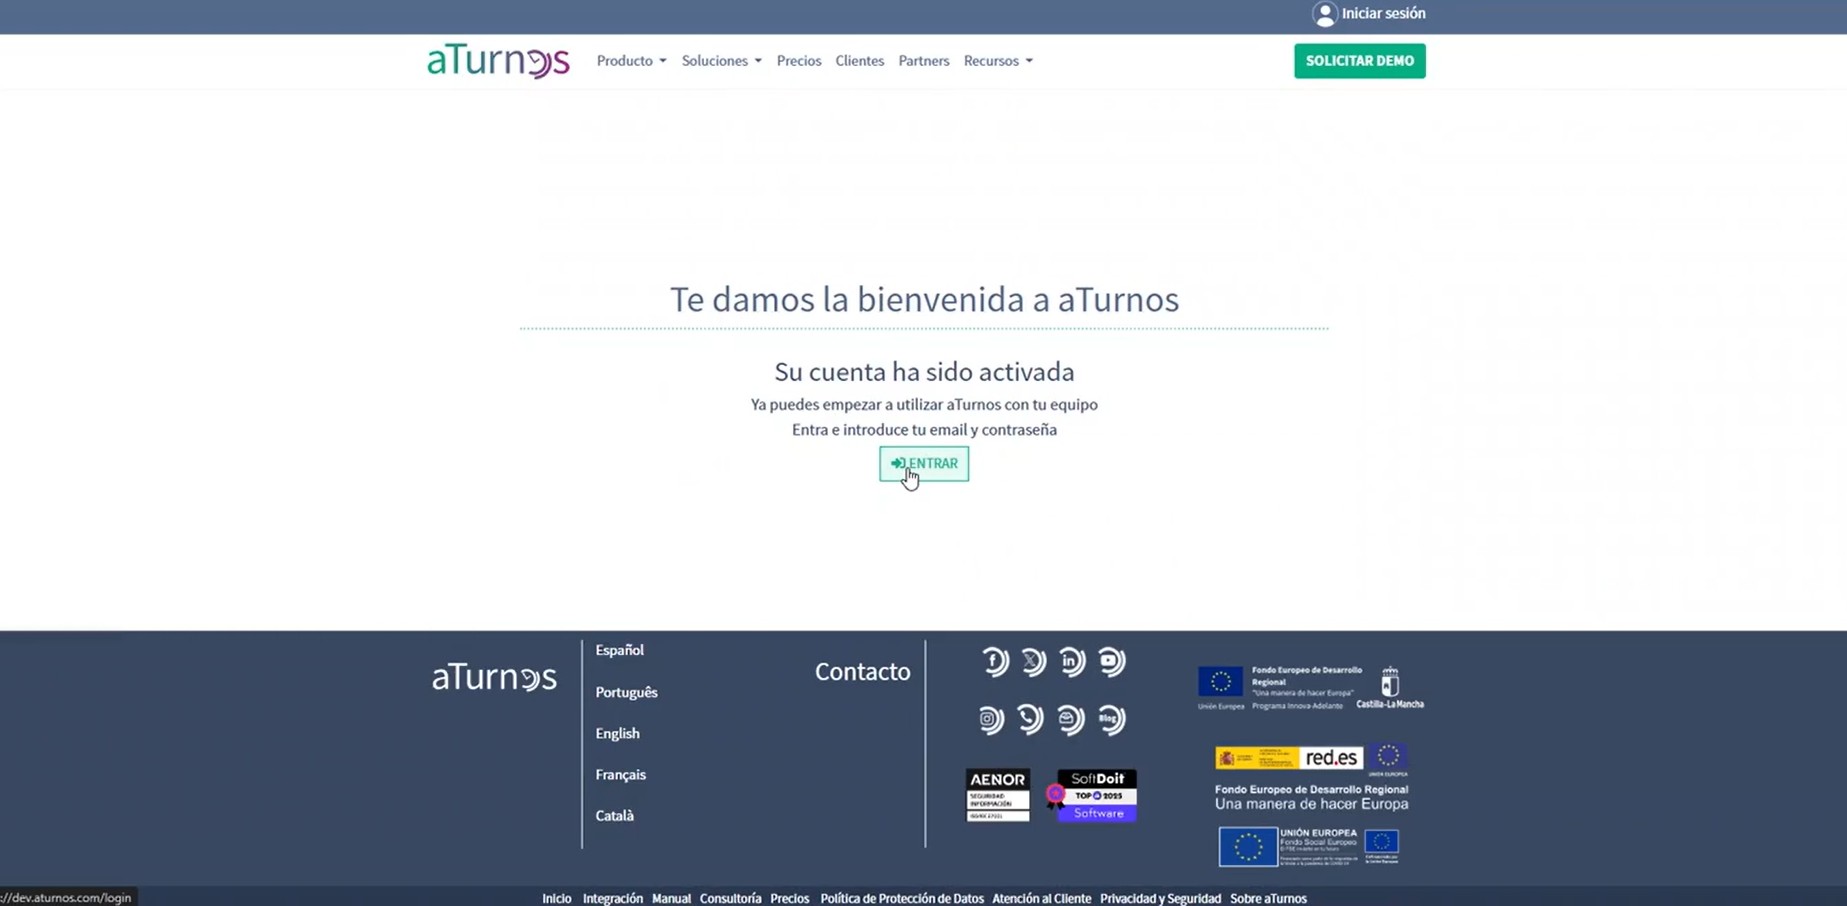1847x906 pixels.
Task: Click the aTurnos logo in header
Action: (x=498, y=61)
